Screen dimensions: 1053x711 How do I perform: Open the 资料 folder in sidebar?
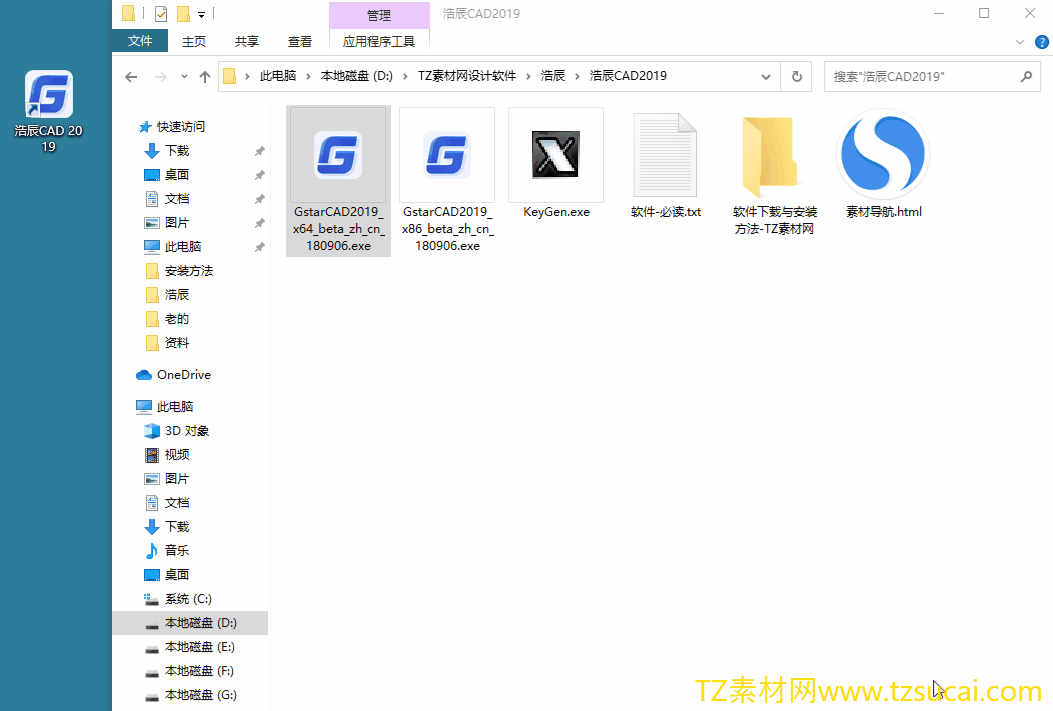(177, 343)
